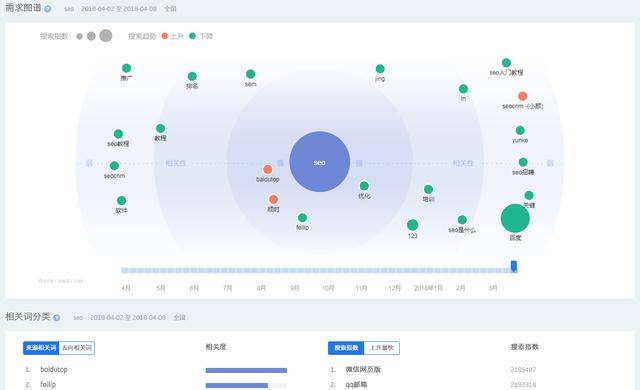Click the largest gray 搜索指数 legend circle

coord(106,35)
